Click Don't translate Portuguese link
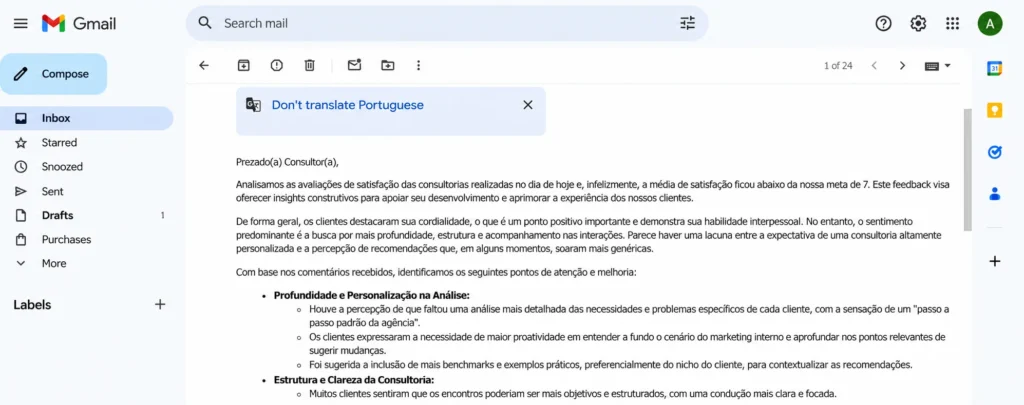Viewport: 1024px width, 405px height. click(x=347, y=105)
